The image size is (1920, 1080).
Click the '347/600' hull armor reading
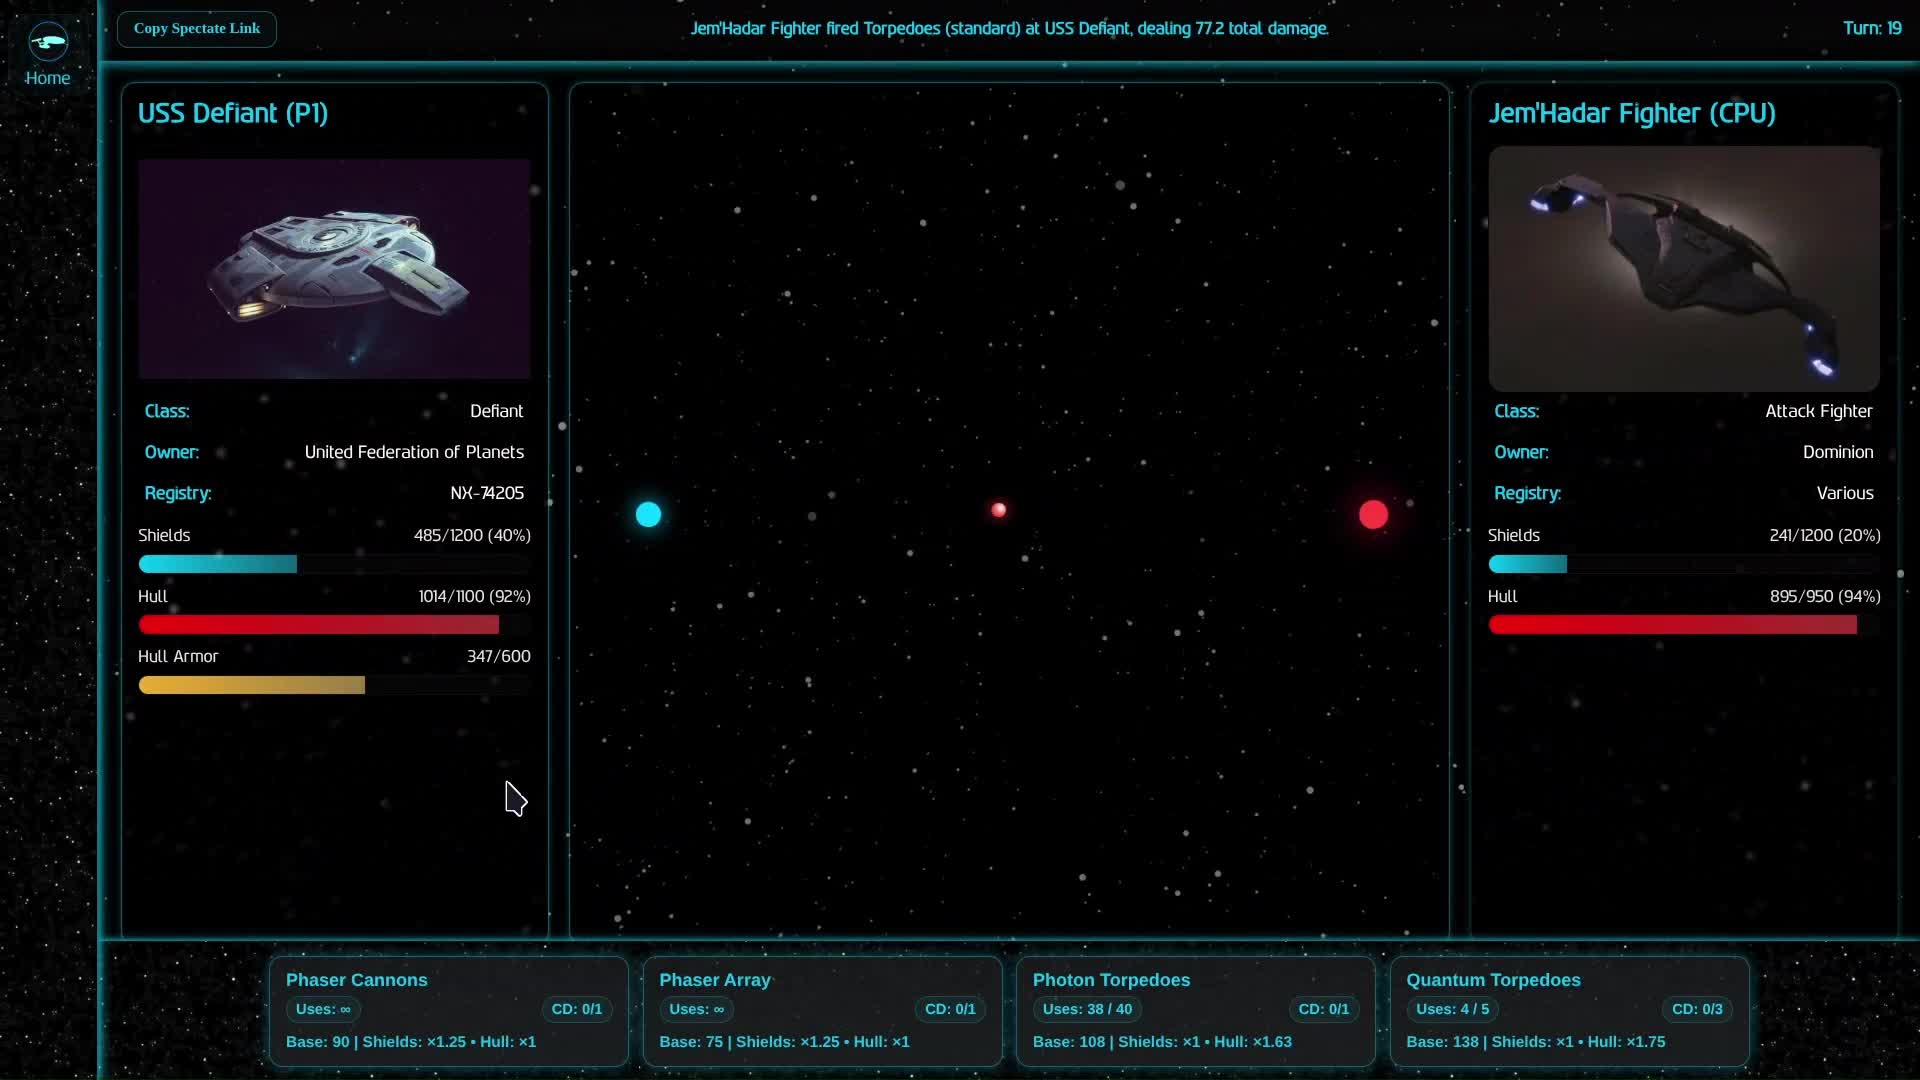coord(499,656)
